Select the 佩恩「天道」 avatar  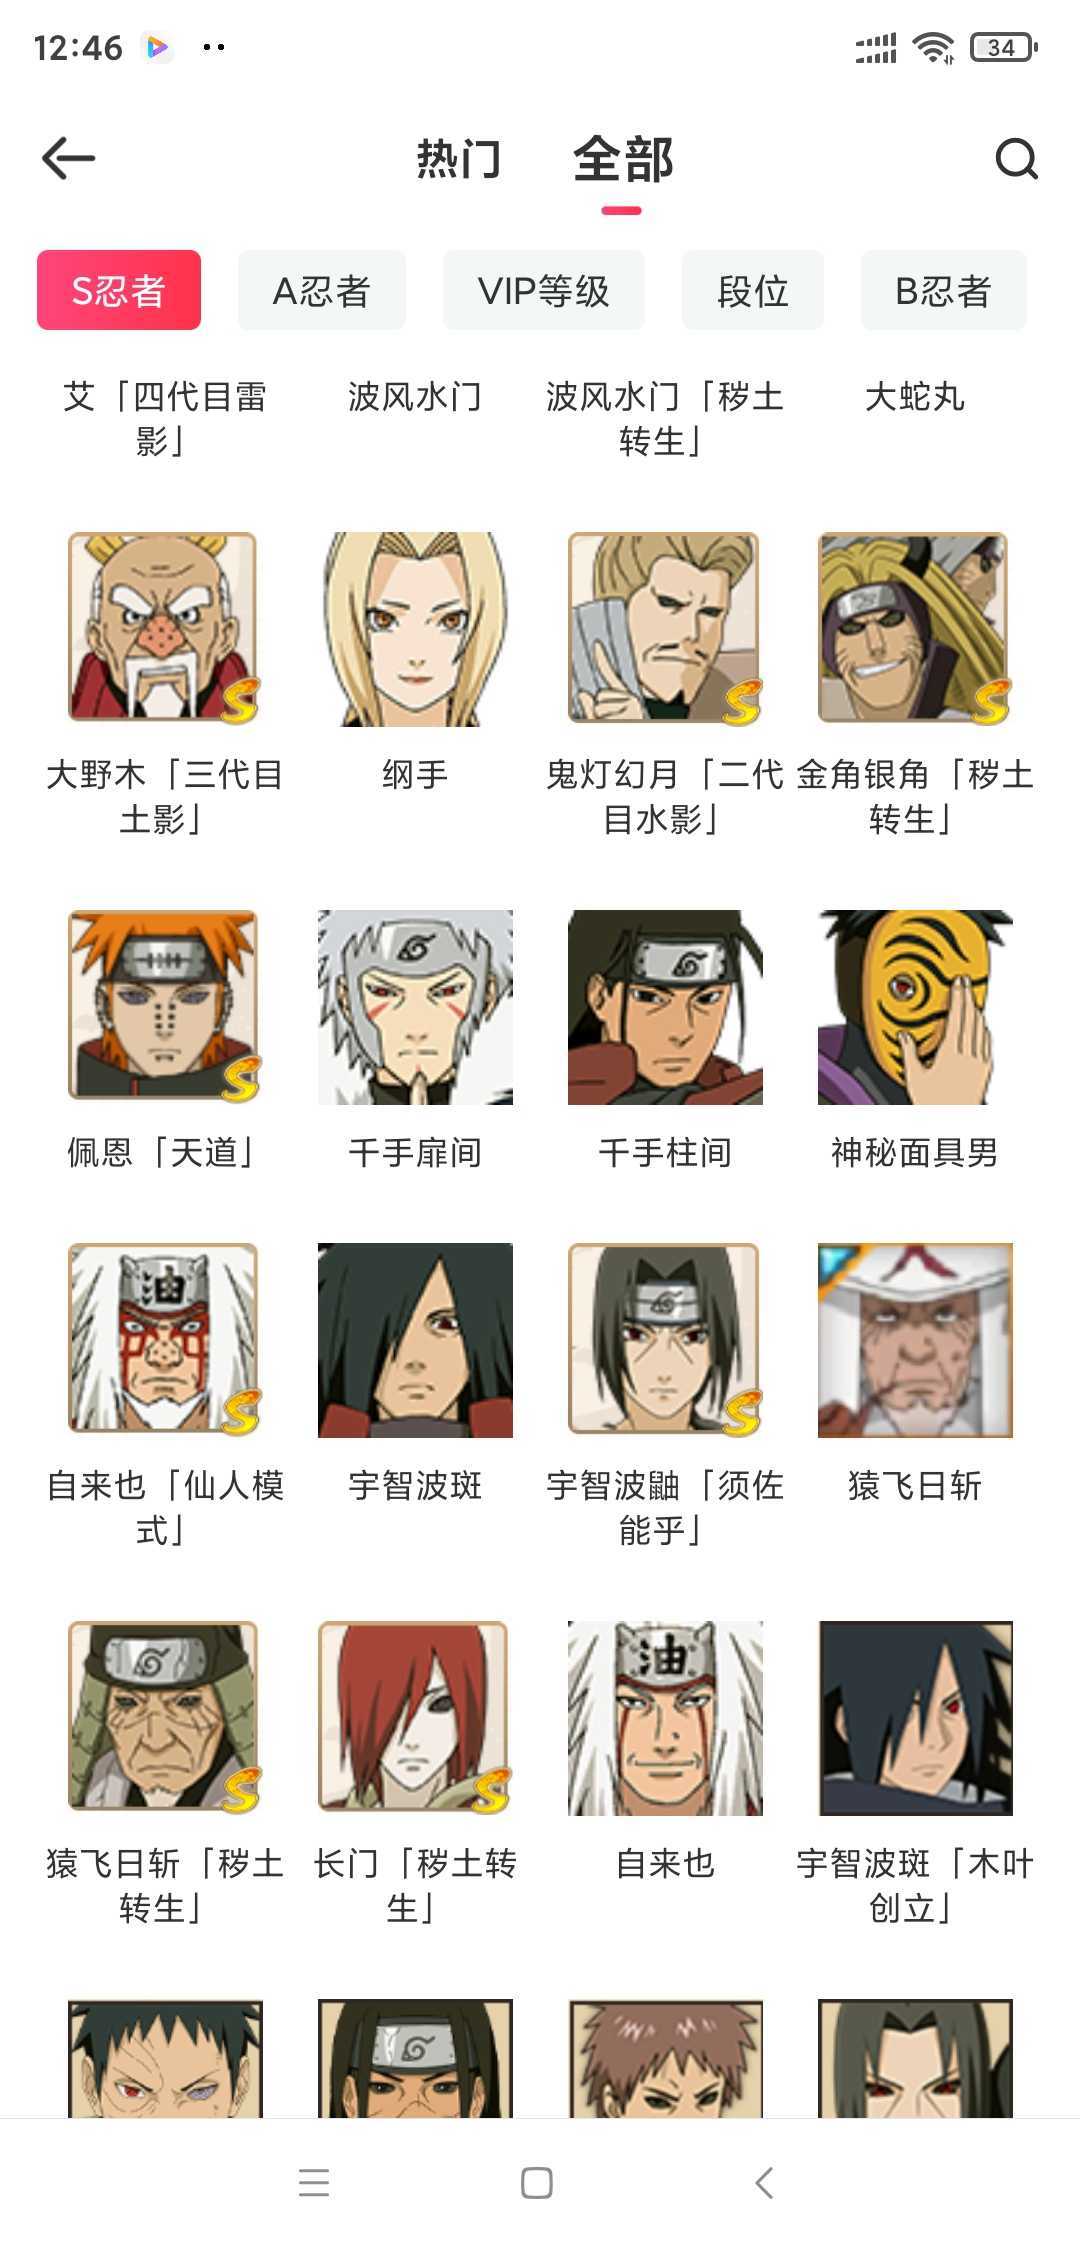tap(165, 1006)
